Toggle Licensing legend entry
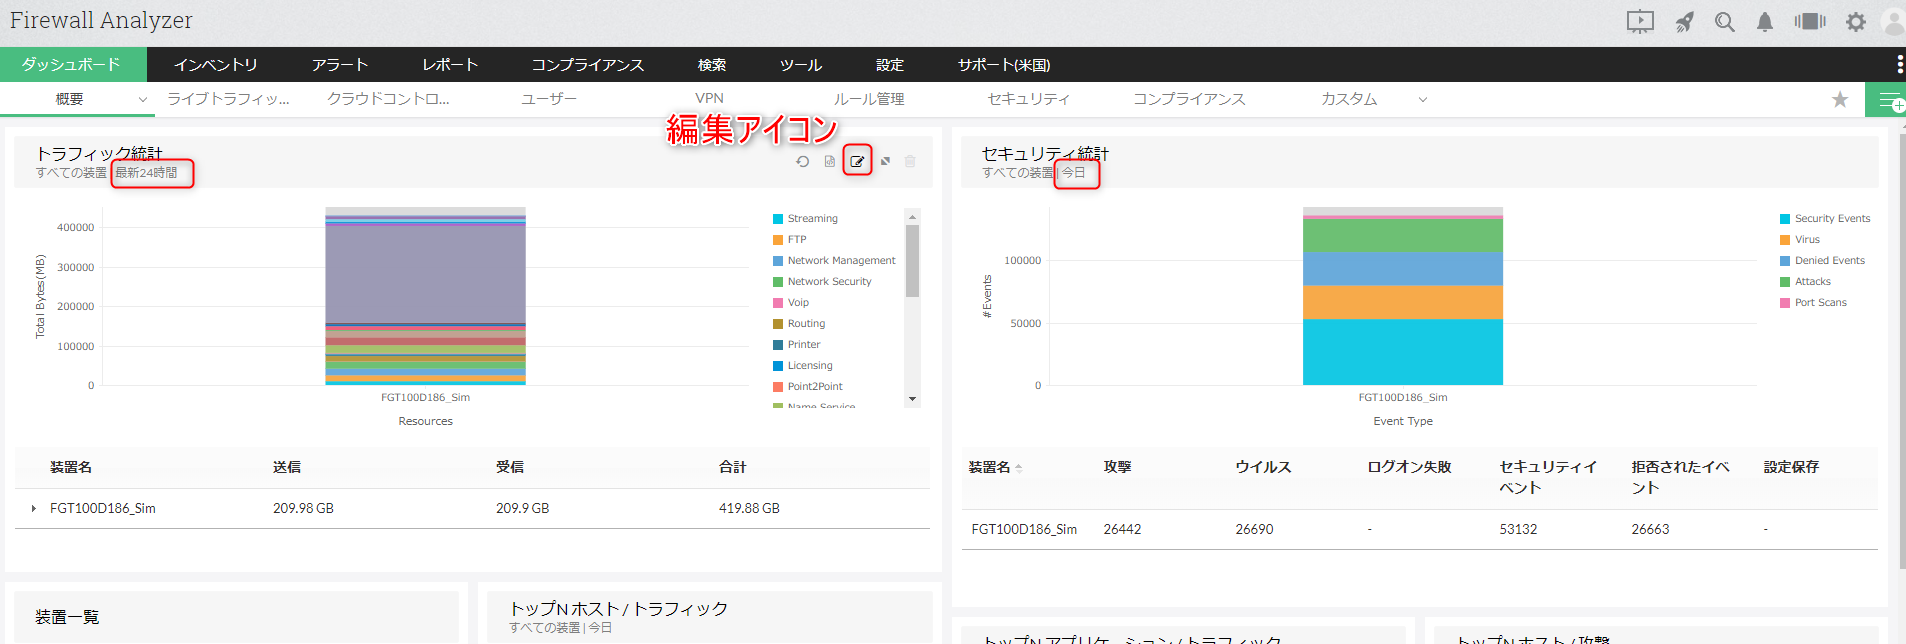 (x=803, y=366)
